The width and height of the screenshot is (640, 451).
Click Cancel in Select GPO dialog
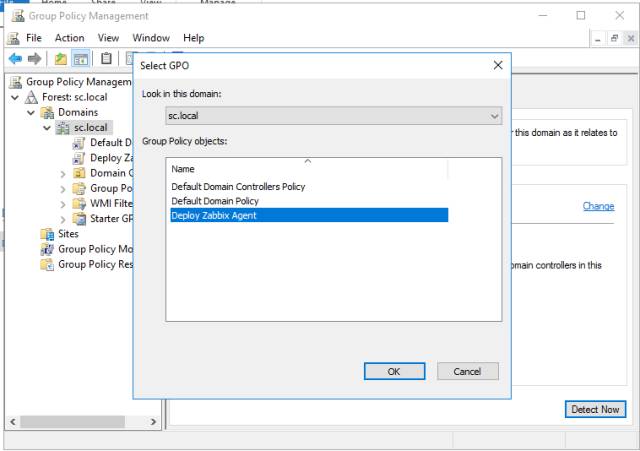tap(467, 371)
